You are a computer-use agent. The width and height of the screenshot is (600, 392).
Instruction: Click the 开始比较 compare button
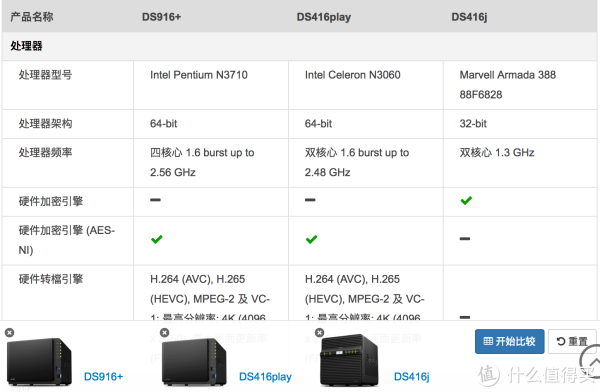tap(509, 341)
